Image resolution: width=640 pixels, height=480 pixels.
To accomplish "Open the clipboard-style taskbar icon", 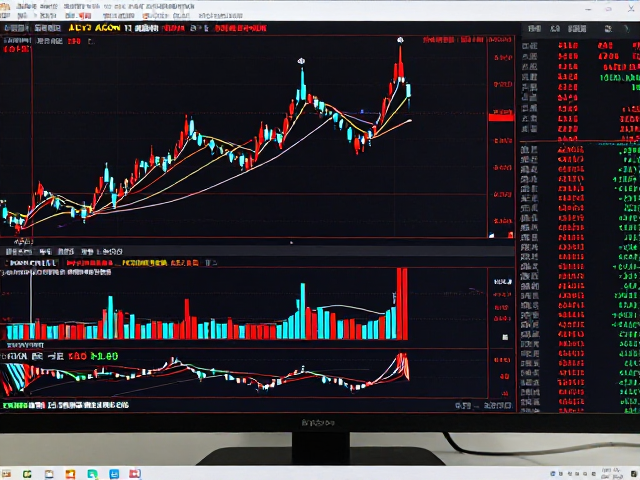I will 49,474.
